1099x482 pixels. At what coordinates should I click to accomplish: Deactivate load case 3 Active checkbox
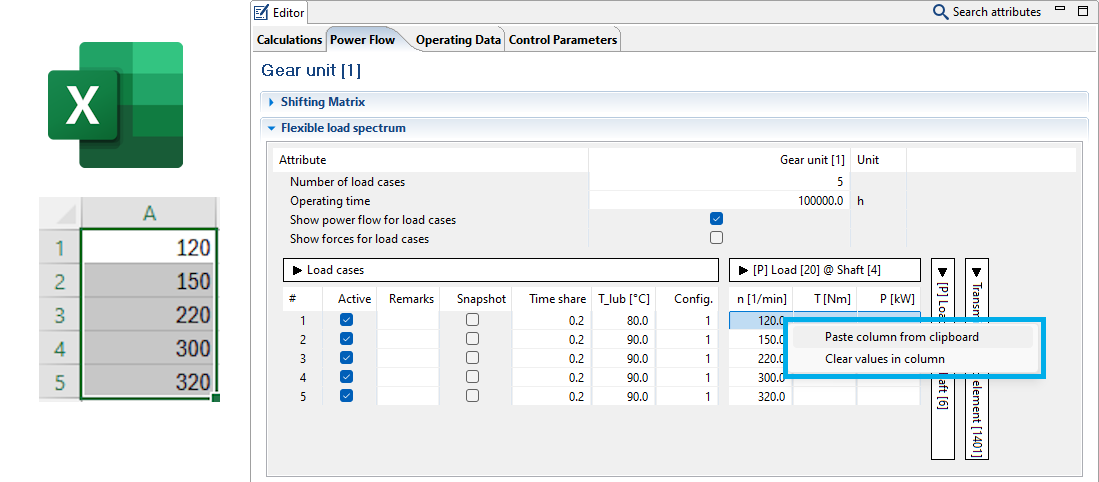click(346, 358)
